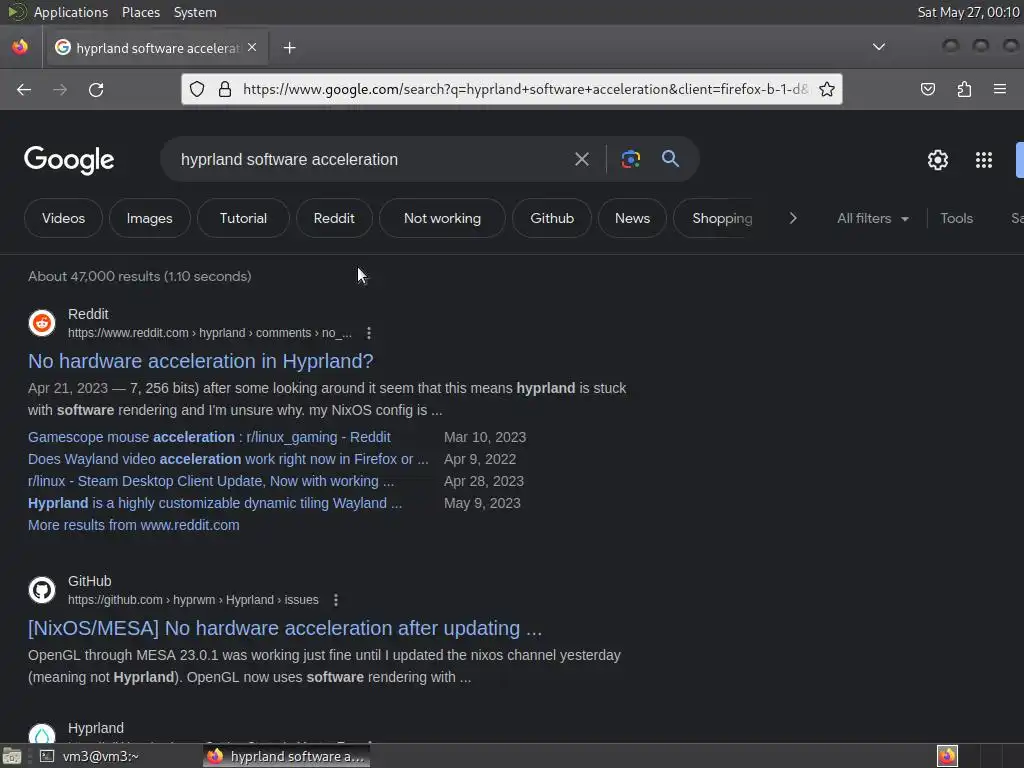Open the Places menu
This screenshot has height=768, width=1024.
140,12
